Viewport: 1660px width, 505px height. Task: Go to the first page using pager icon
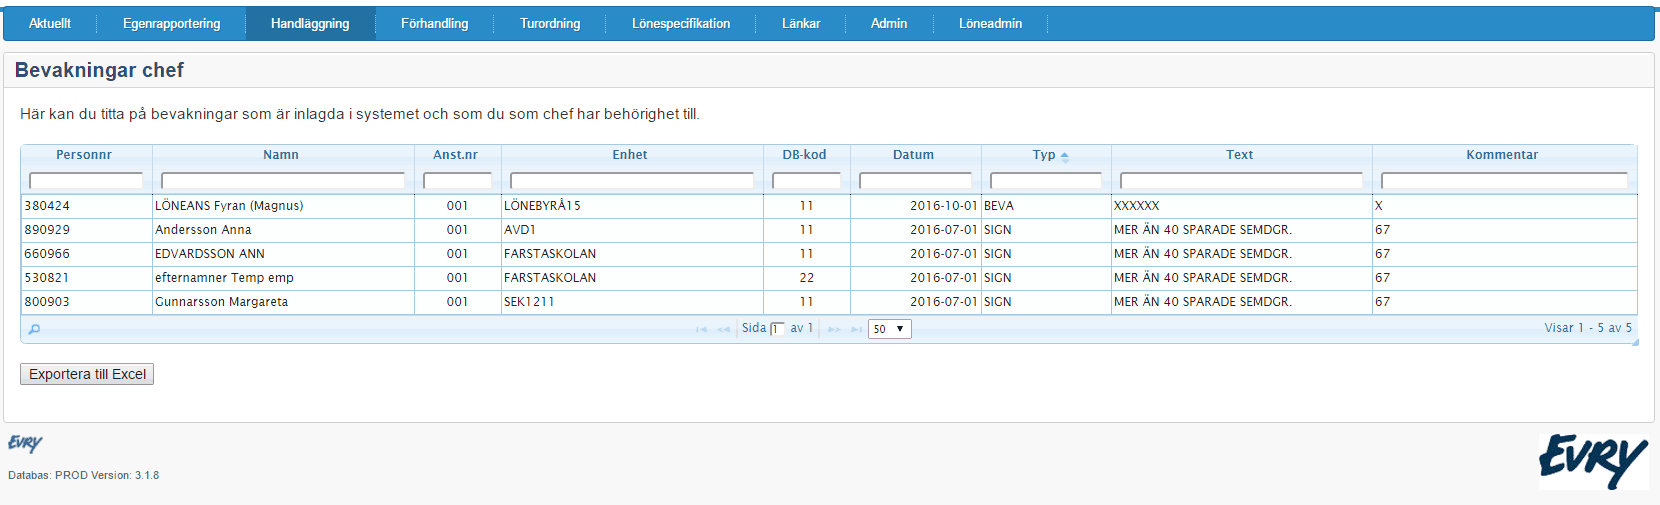tap(701, 329)
